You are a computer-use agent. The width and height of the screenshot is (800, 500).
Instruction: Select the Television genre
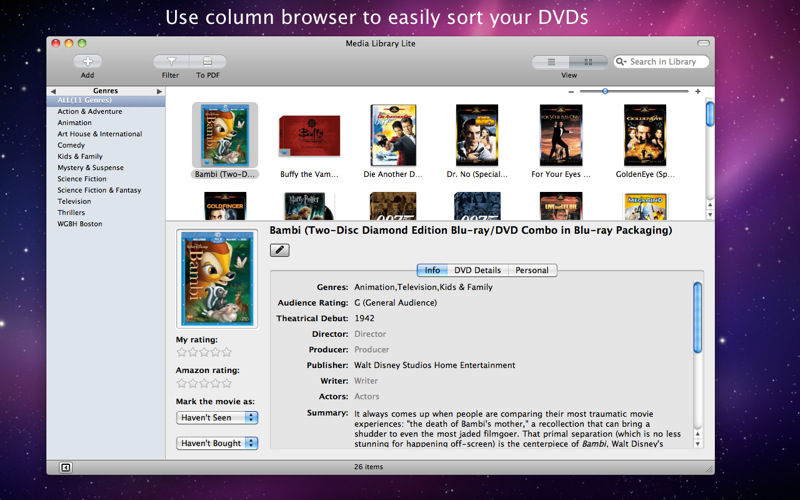point(106,201)
